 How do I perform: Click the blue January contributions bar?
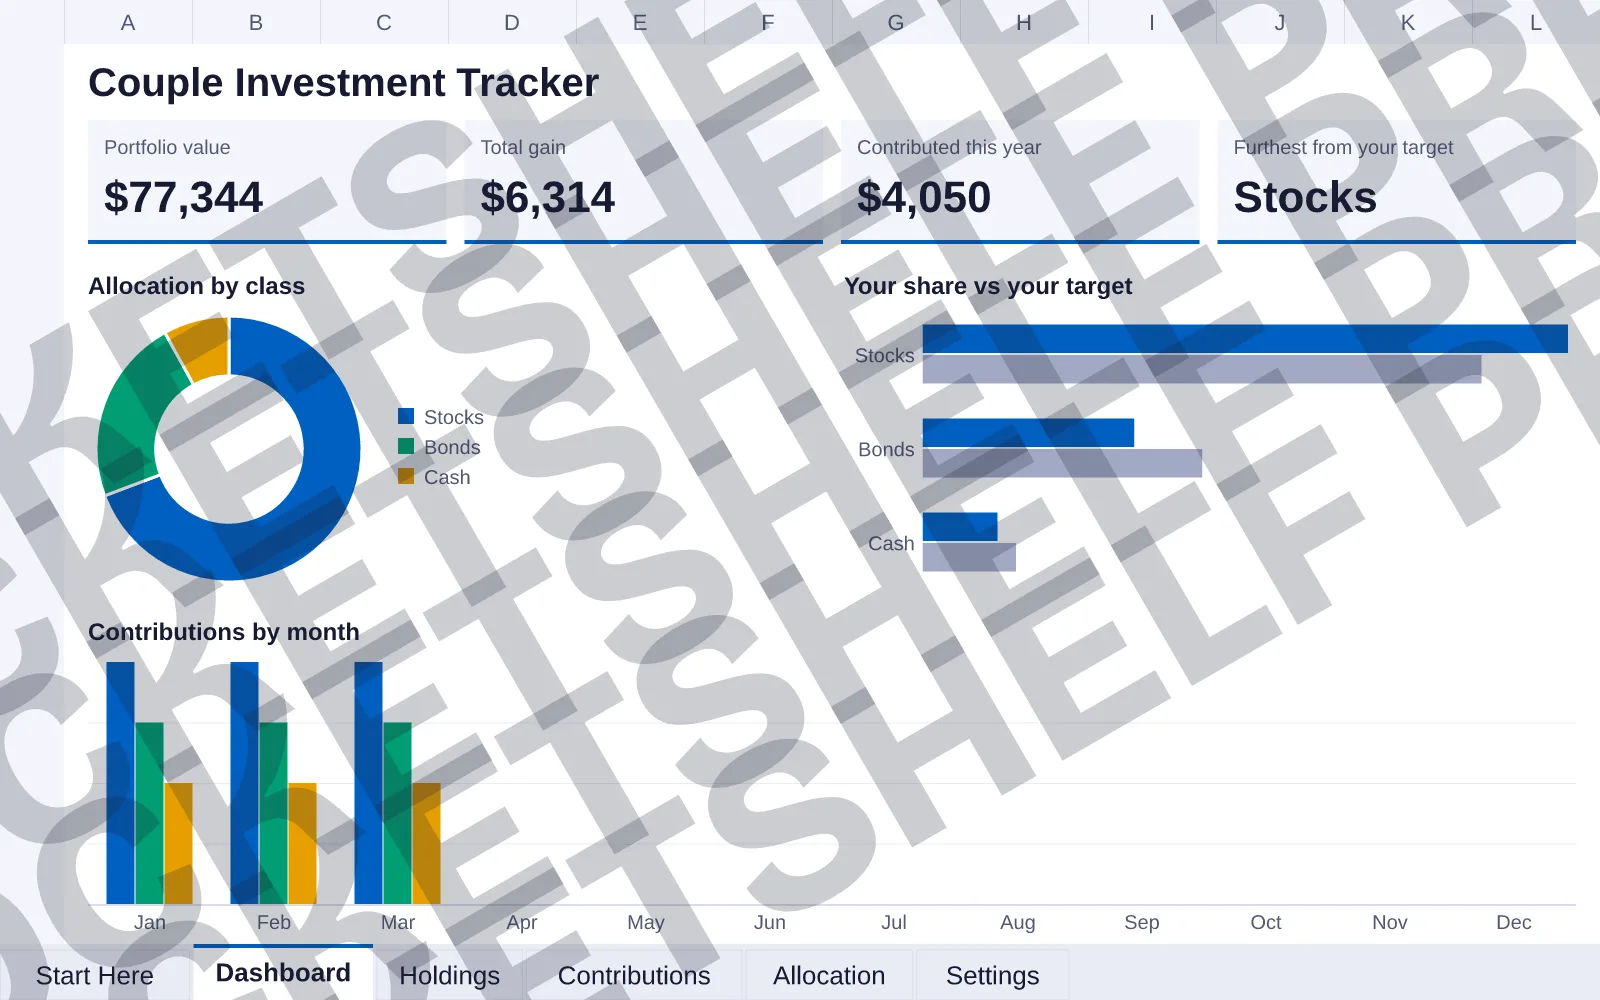click(x=120, y=783)
